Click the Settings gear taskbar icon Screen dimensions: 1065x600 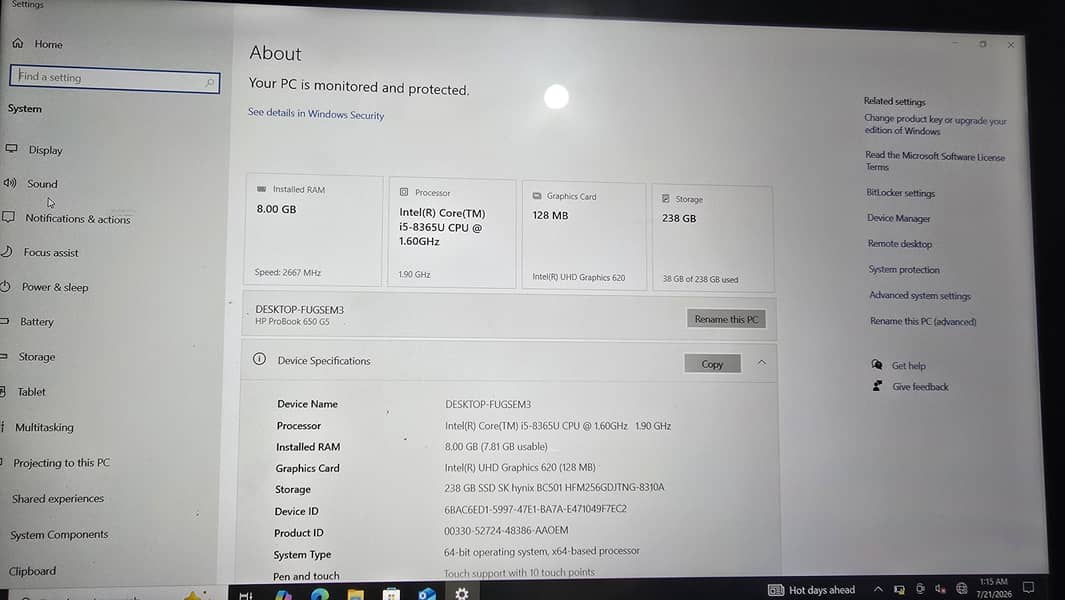pyautogui.click(x=462, y=593)
